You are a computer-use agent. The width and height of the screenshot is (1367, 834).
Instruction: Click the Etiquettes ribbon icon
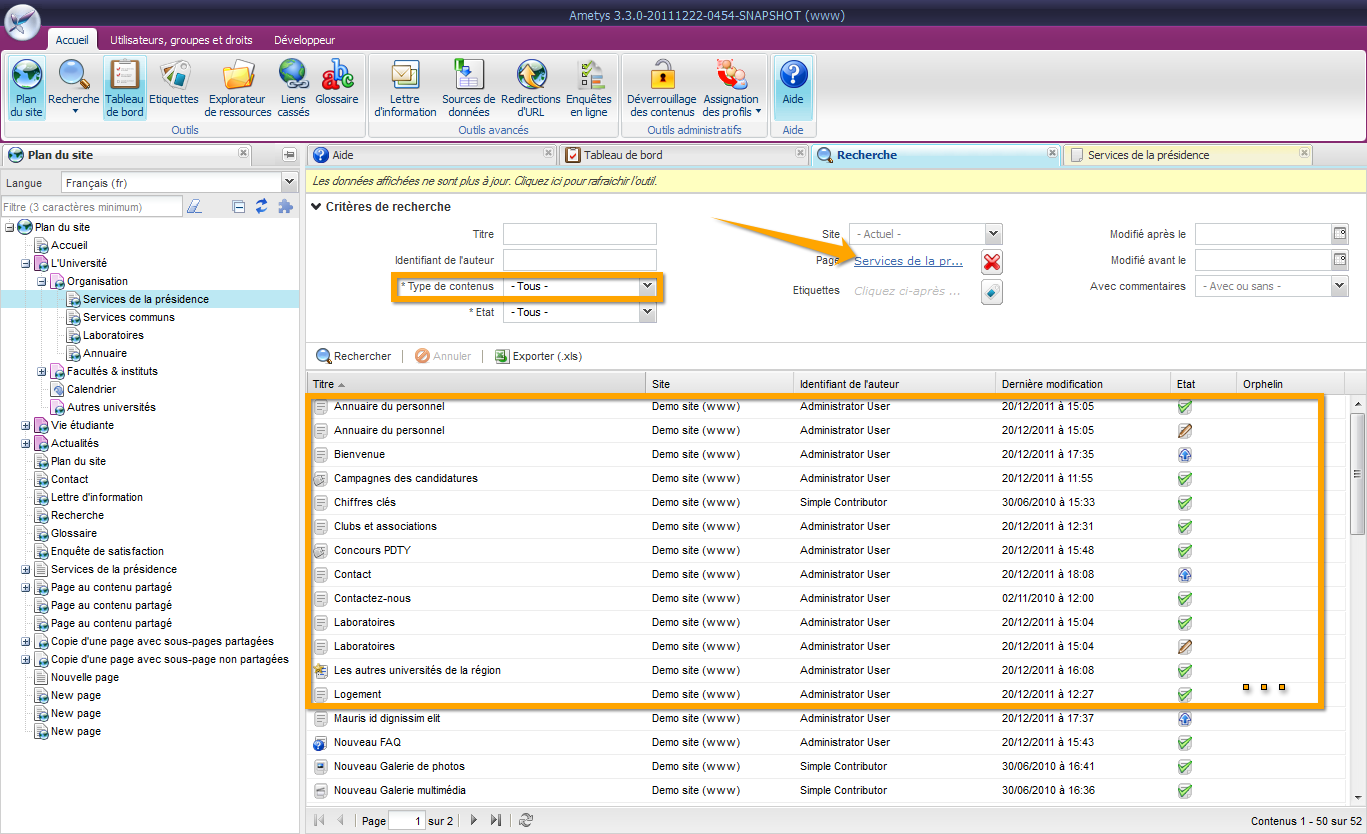tap(174, 82)
